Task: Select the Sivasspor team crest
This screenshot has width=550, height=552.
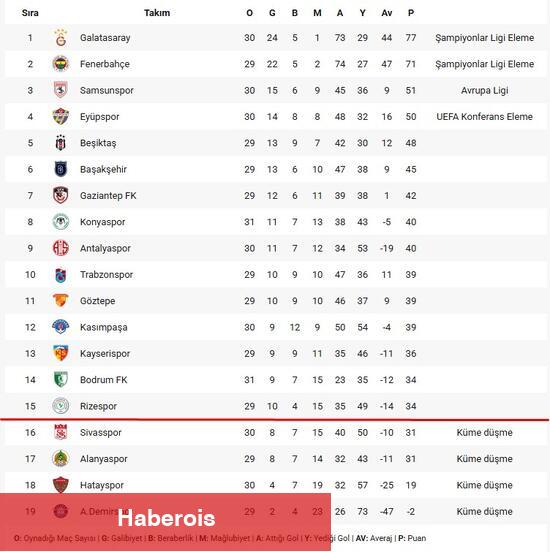Action: point(61,432)
